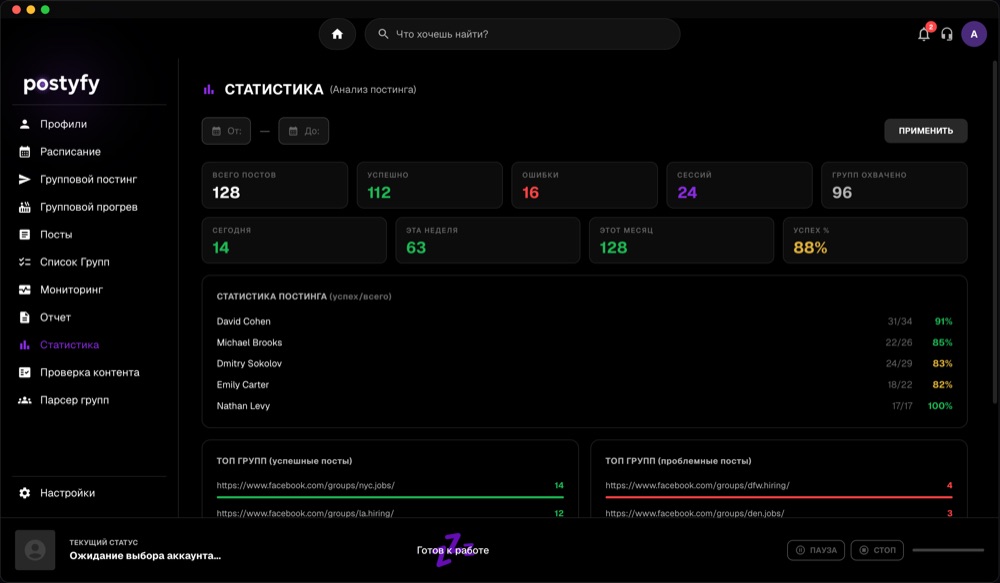The image size is (1000, 583).
Task: Click the Мониторинг pulse icon
Action: (x=25, y=290)
